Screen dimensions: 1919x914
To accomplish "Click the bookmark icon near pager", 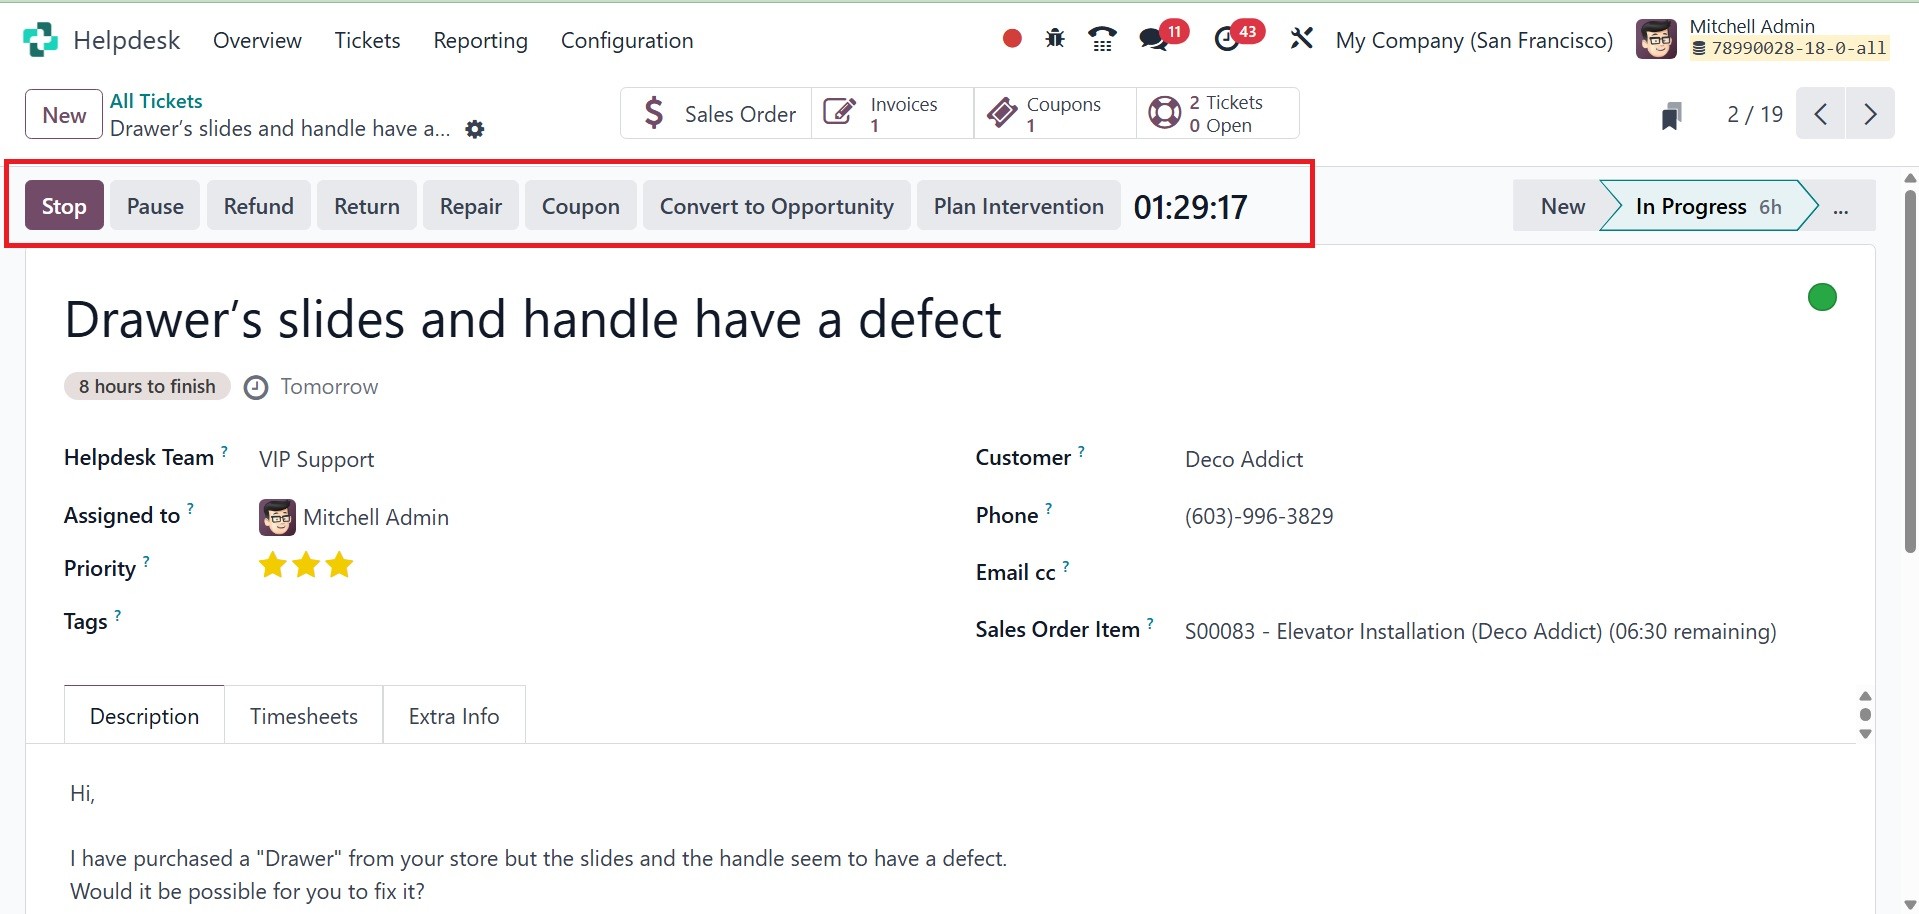I will [1671, 115].
